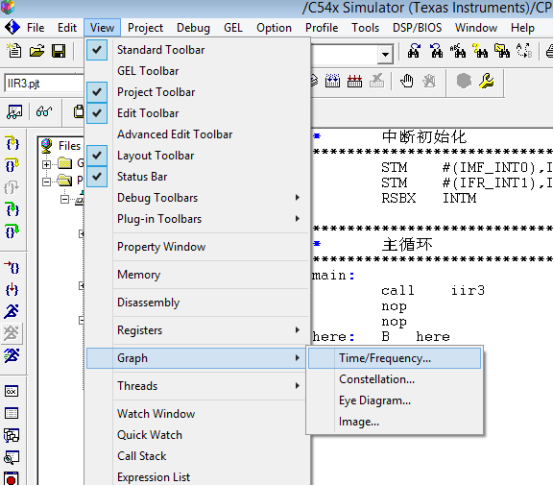Click the red circle record icon at sidebar bottom
This screenshot has height=486, width=554.
coord(11,479)
